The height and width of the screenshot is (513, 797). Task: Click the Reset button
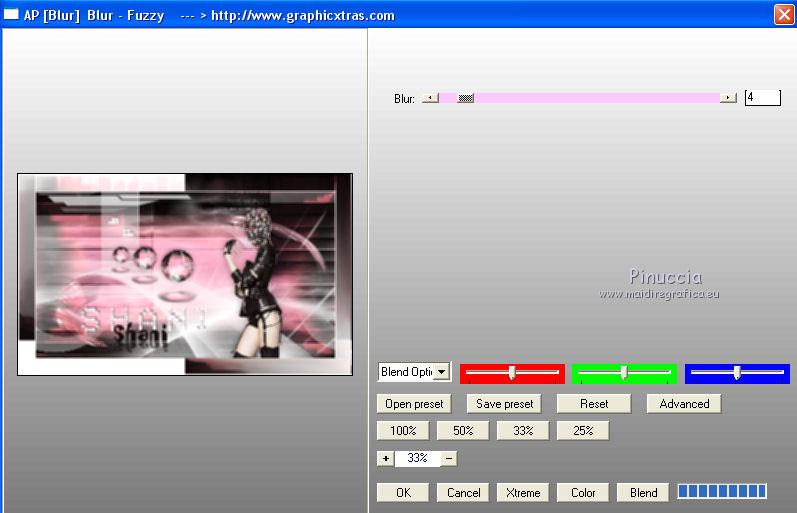coord(594,404)
